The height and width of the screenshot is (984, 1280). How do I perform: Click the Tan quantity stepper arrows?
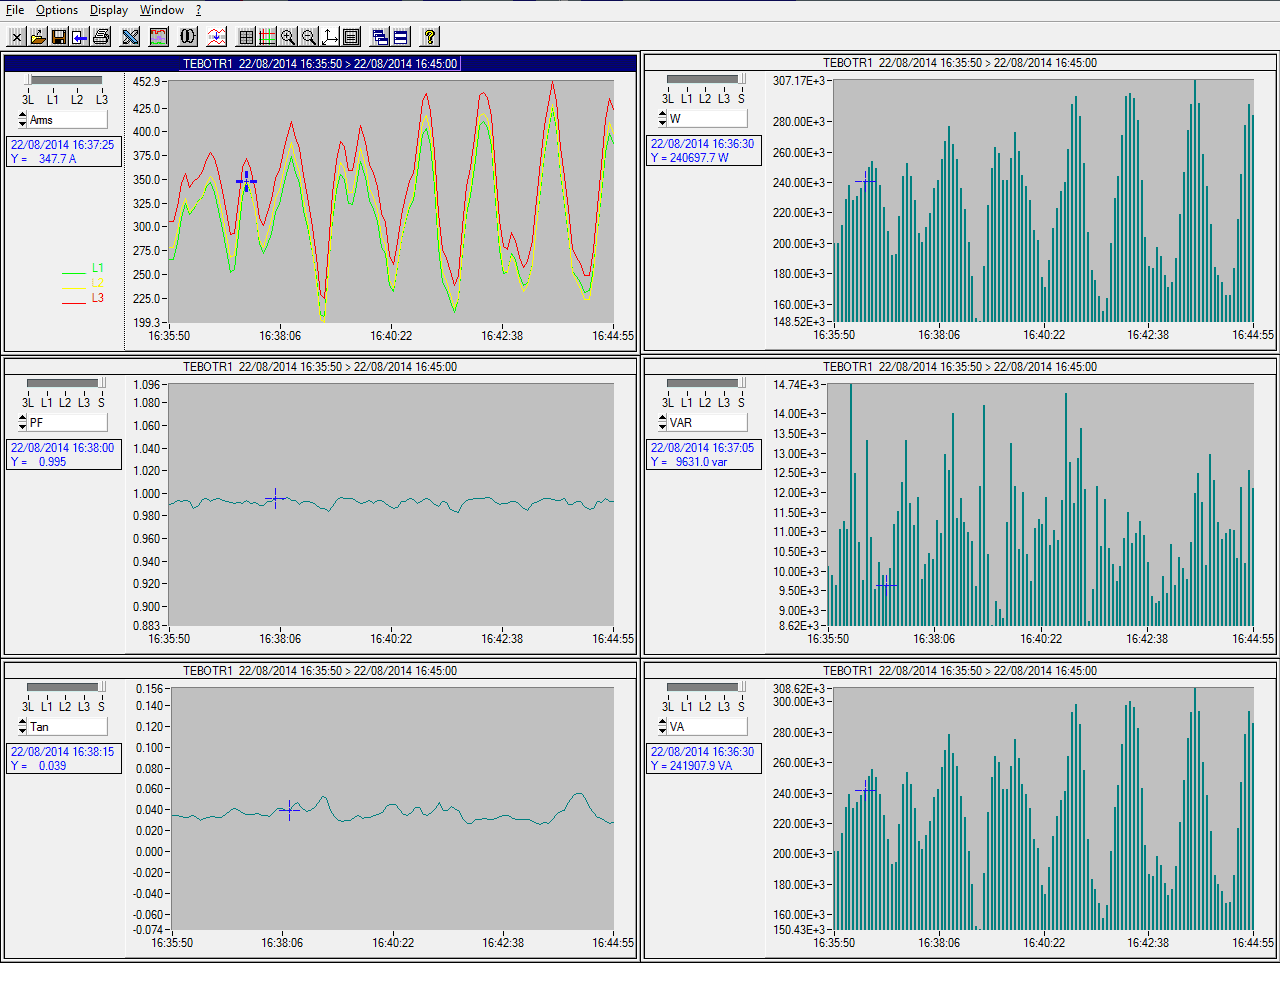click(22, 727)
